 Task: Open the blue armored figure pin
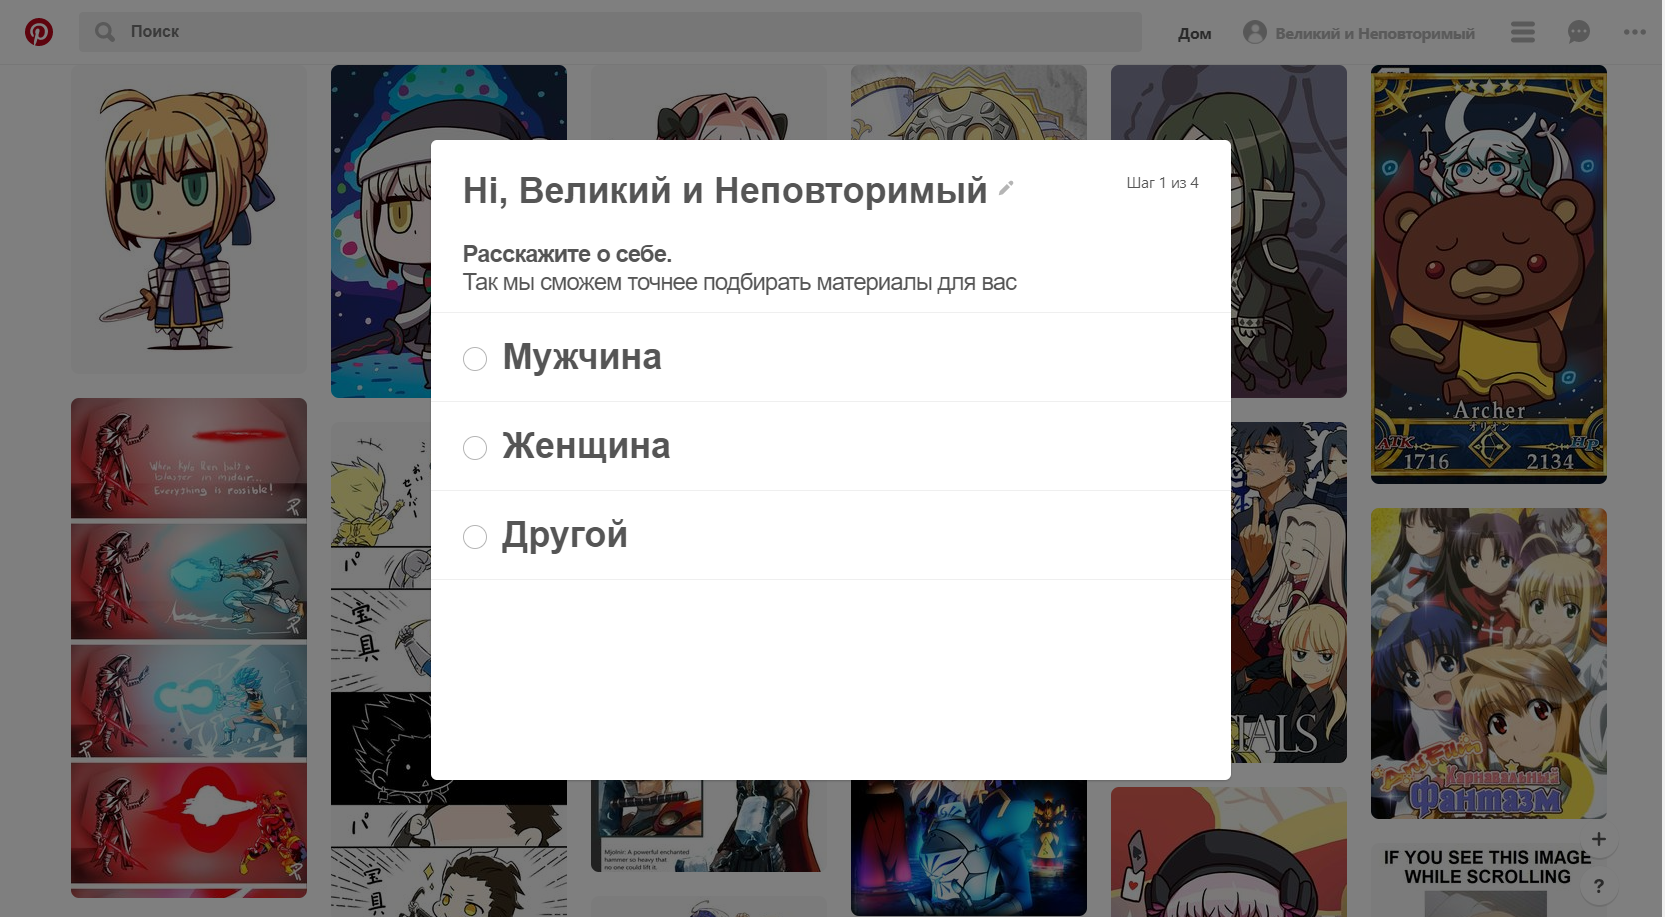pos(969,847)
